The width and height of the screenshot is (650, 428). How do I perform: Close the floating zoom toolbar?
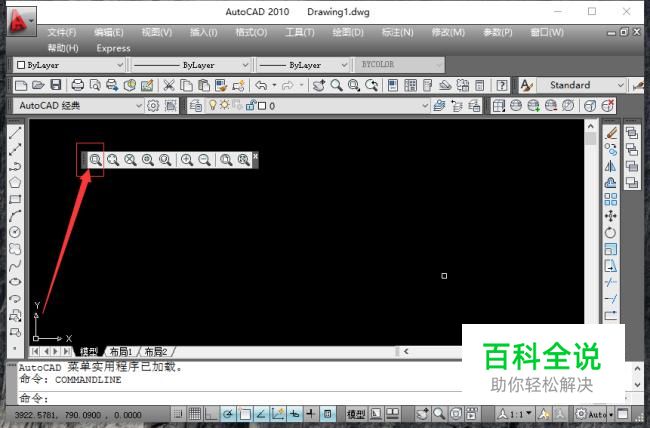255,156
